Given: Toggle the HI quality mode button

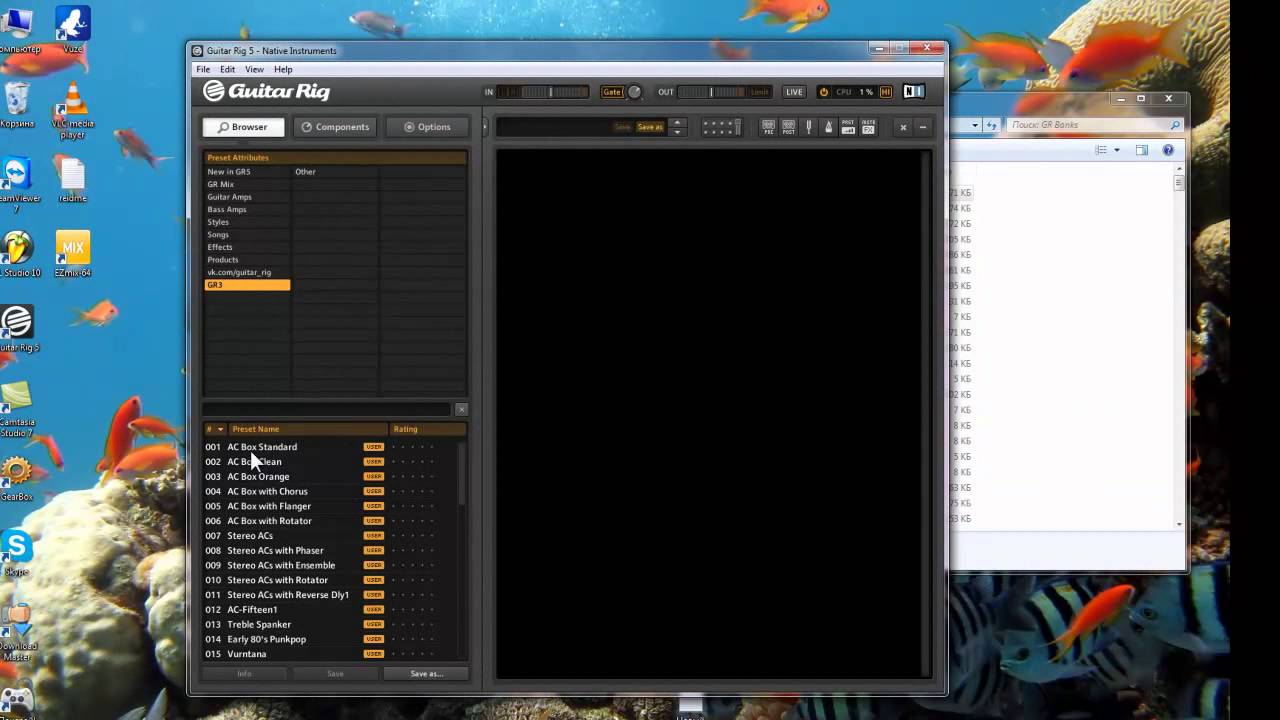Looking at the screenshot, I should pos(886,92).
